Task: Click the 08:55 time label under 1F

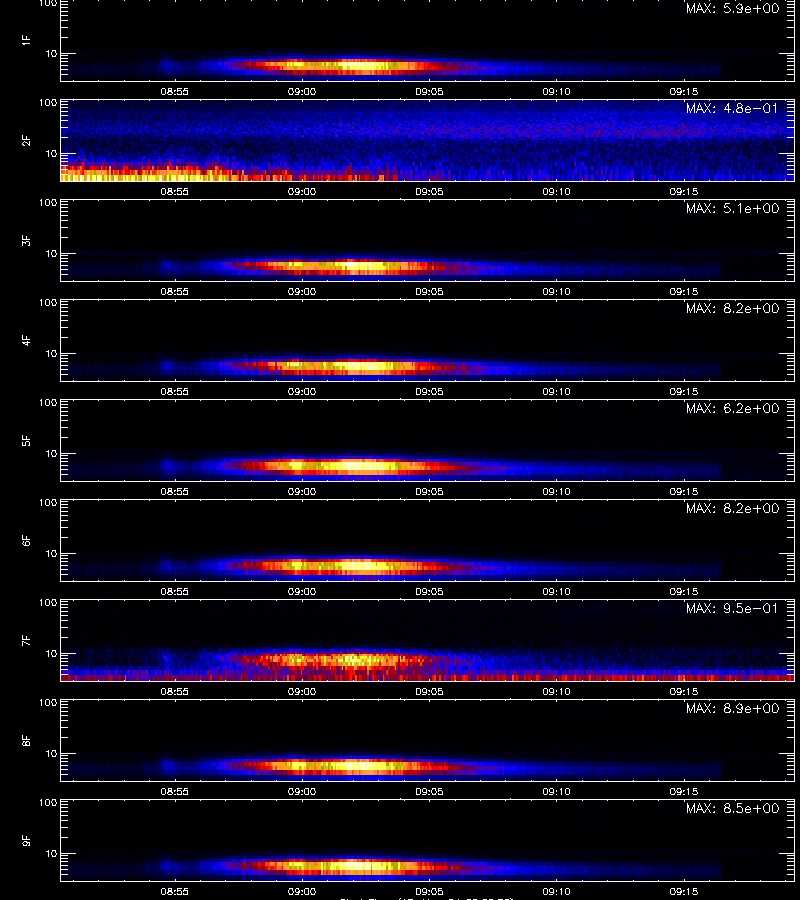Action: click(x=174, y=92)
